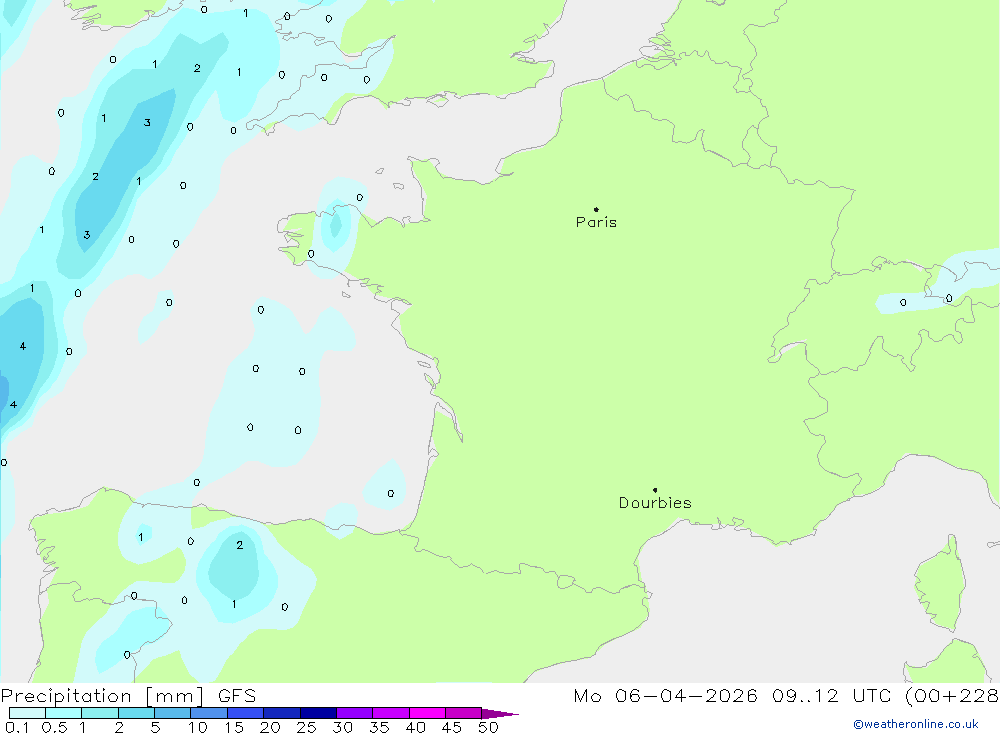Select the Dourbies location dot marker
The width and height of the screenshot is (1000, 733).
click(655, 490)
